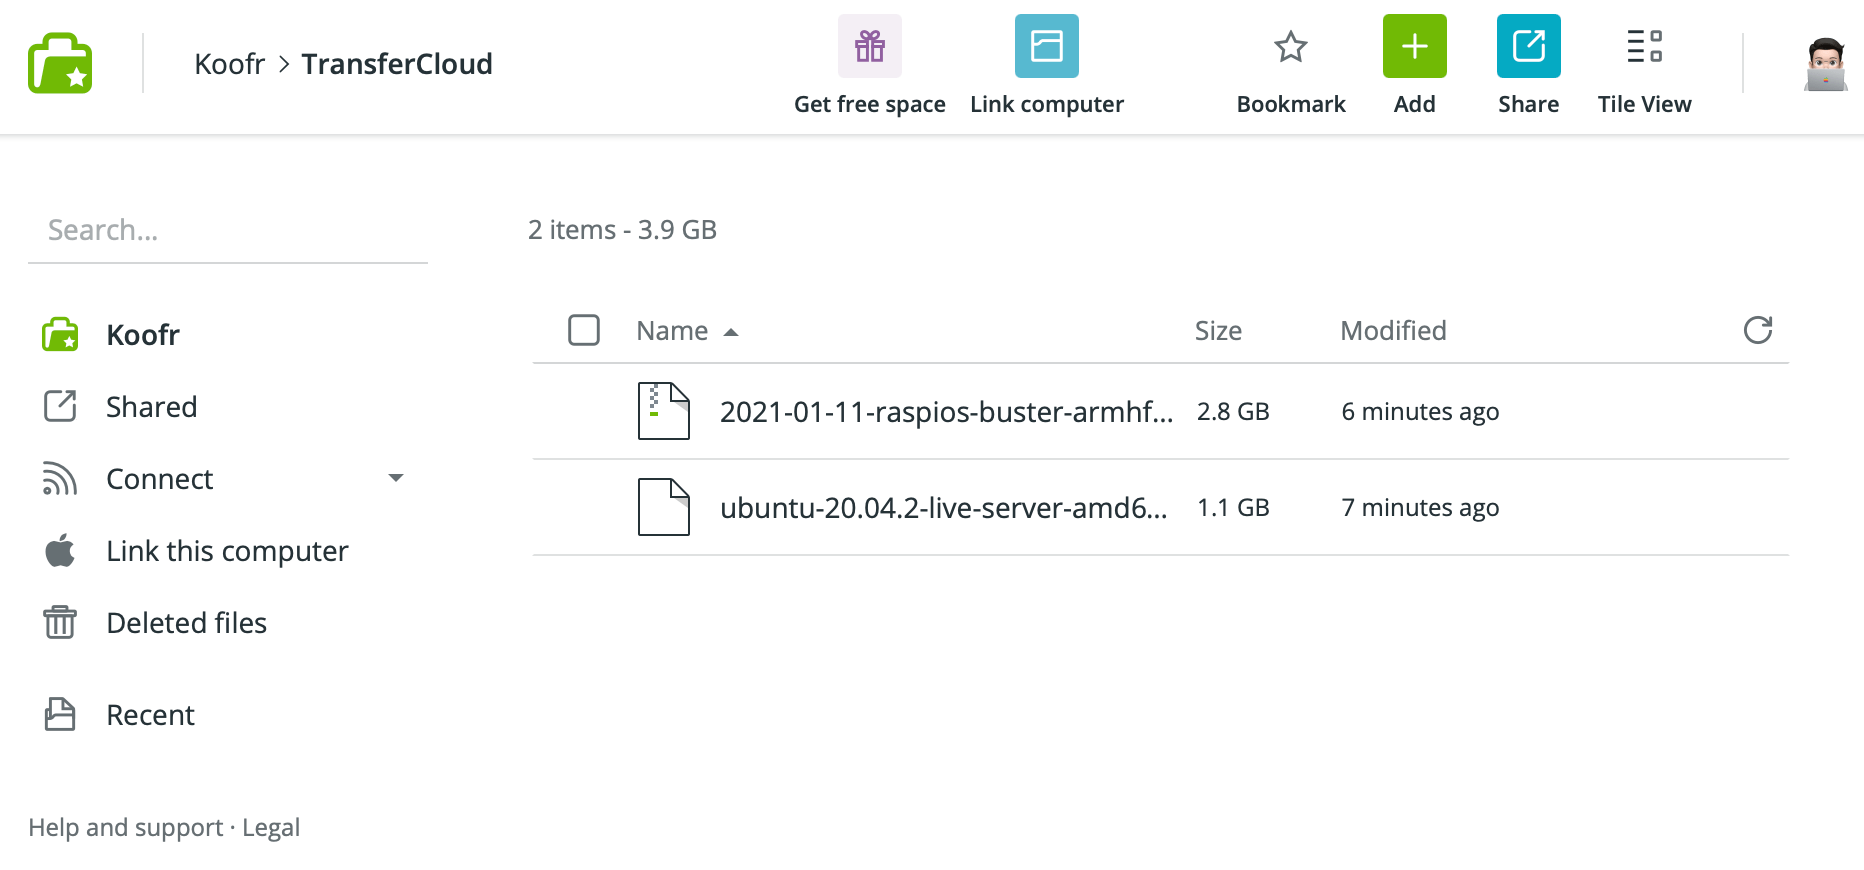Share the TransferCloud folder

(1529, 46)
